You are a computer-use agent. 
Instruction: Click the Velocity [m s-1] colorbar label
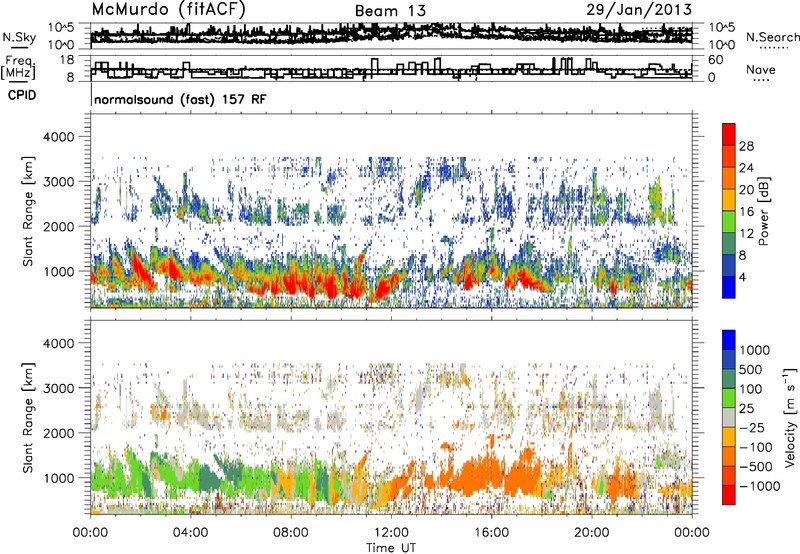click(x=790, y=417)
